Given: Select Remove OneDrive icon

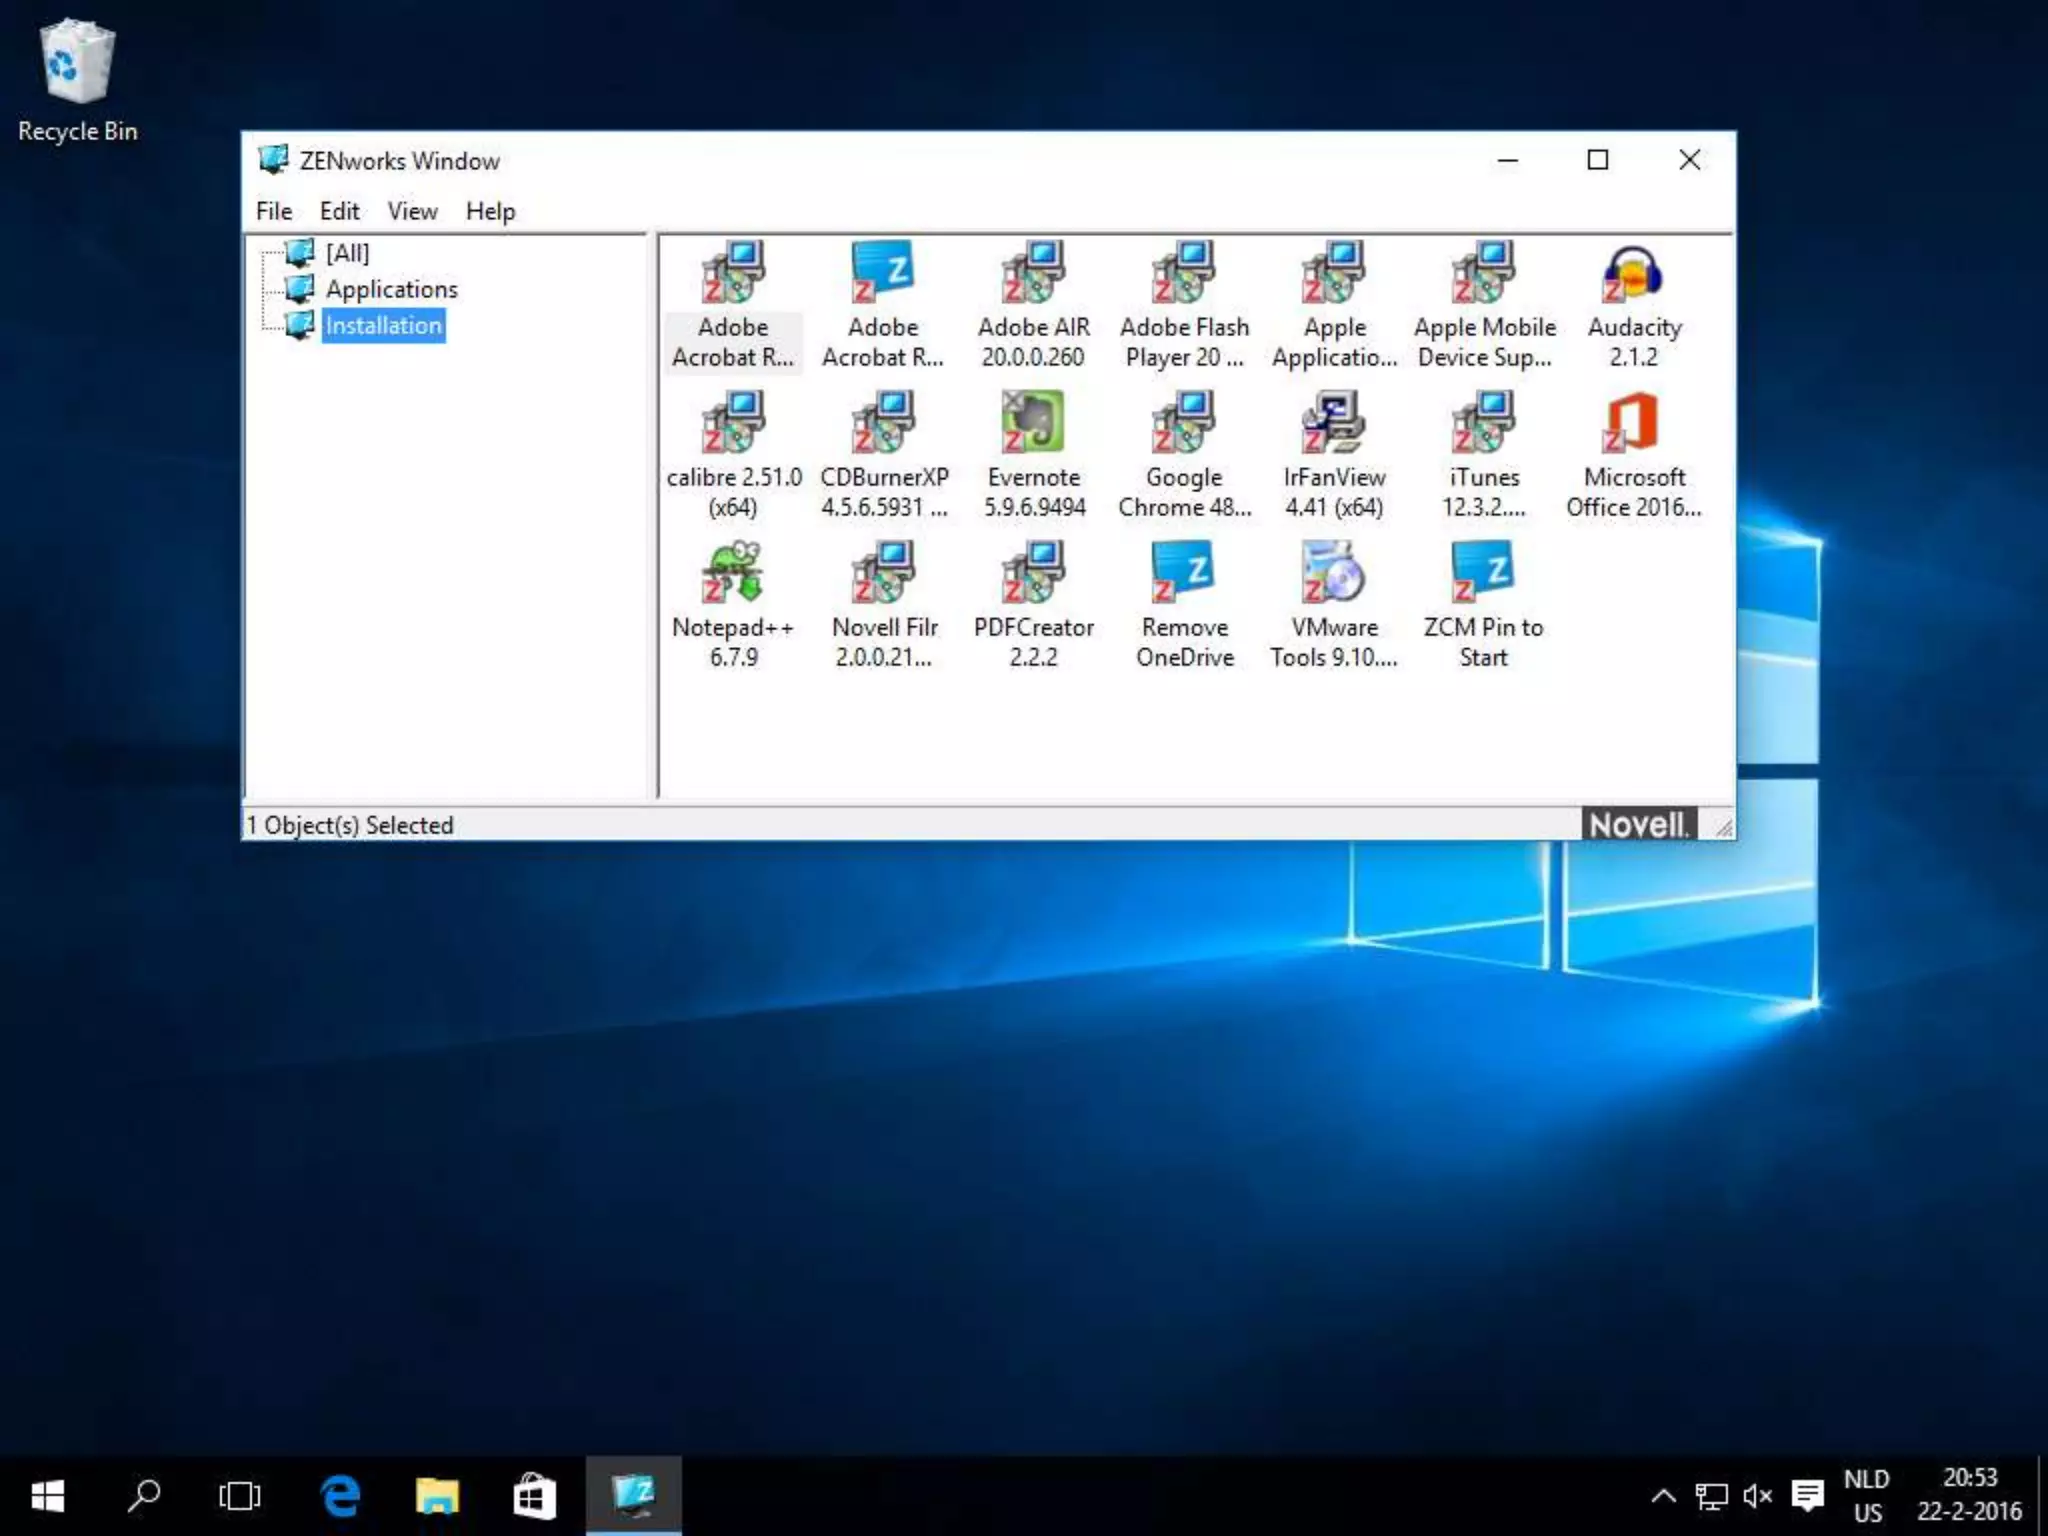Looking at the screenshot, I should coord(1184,572).
